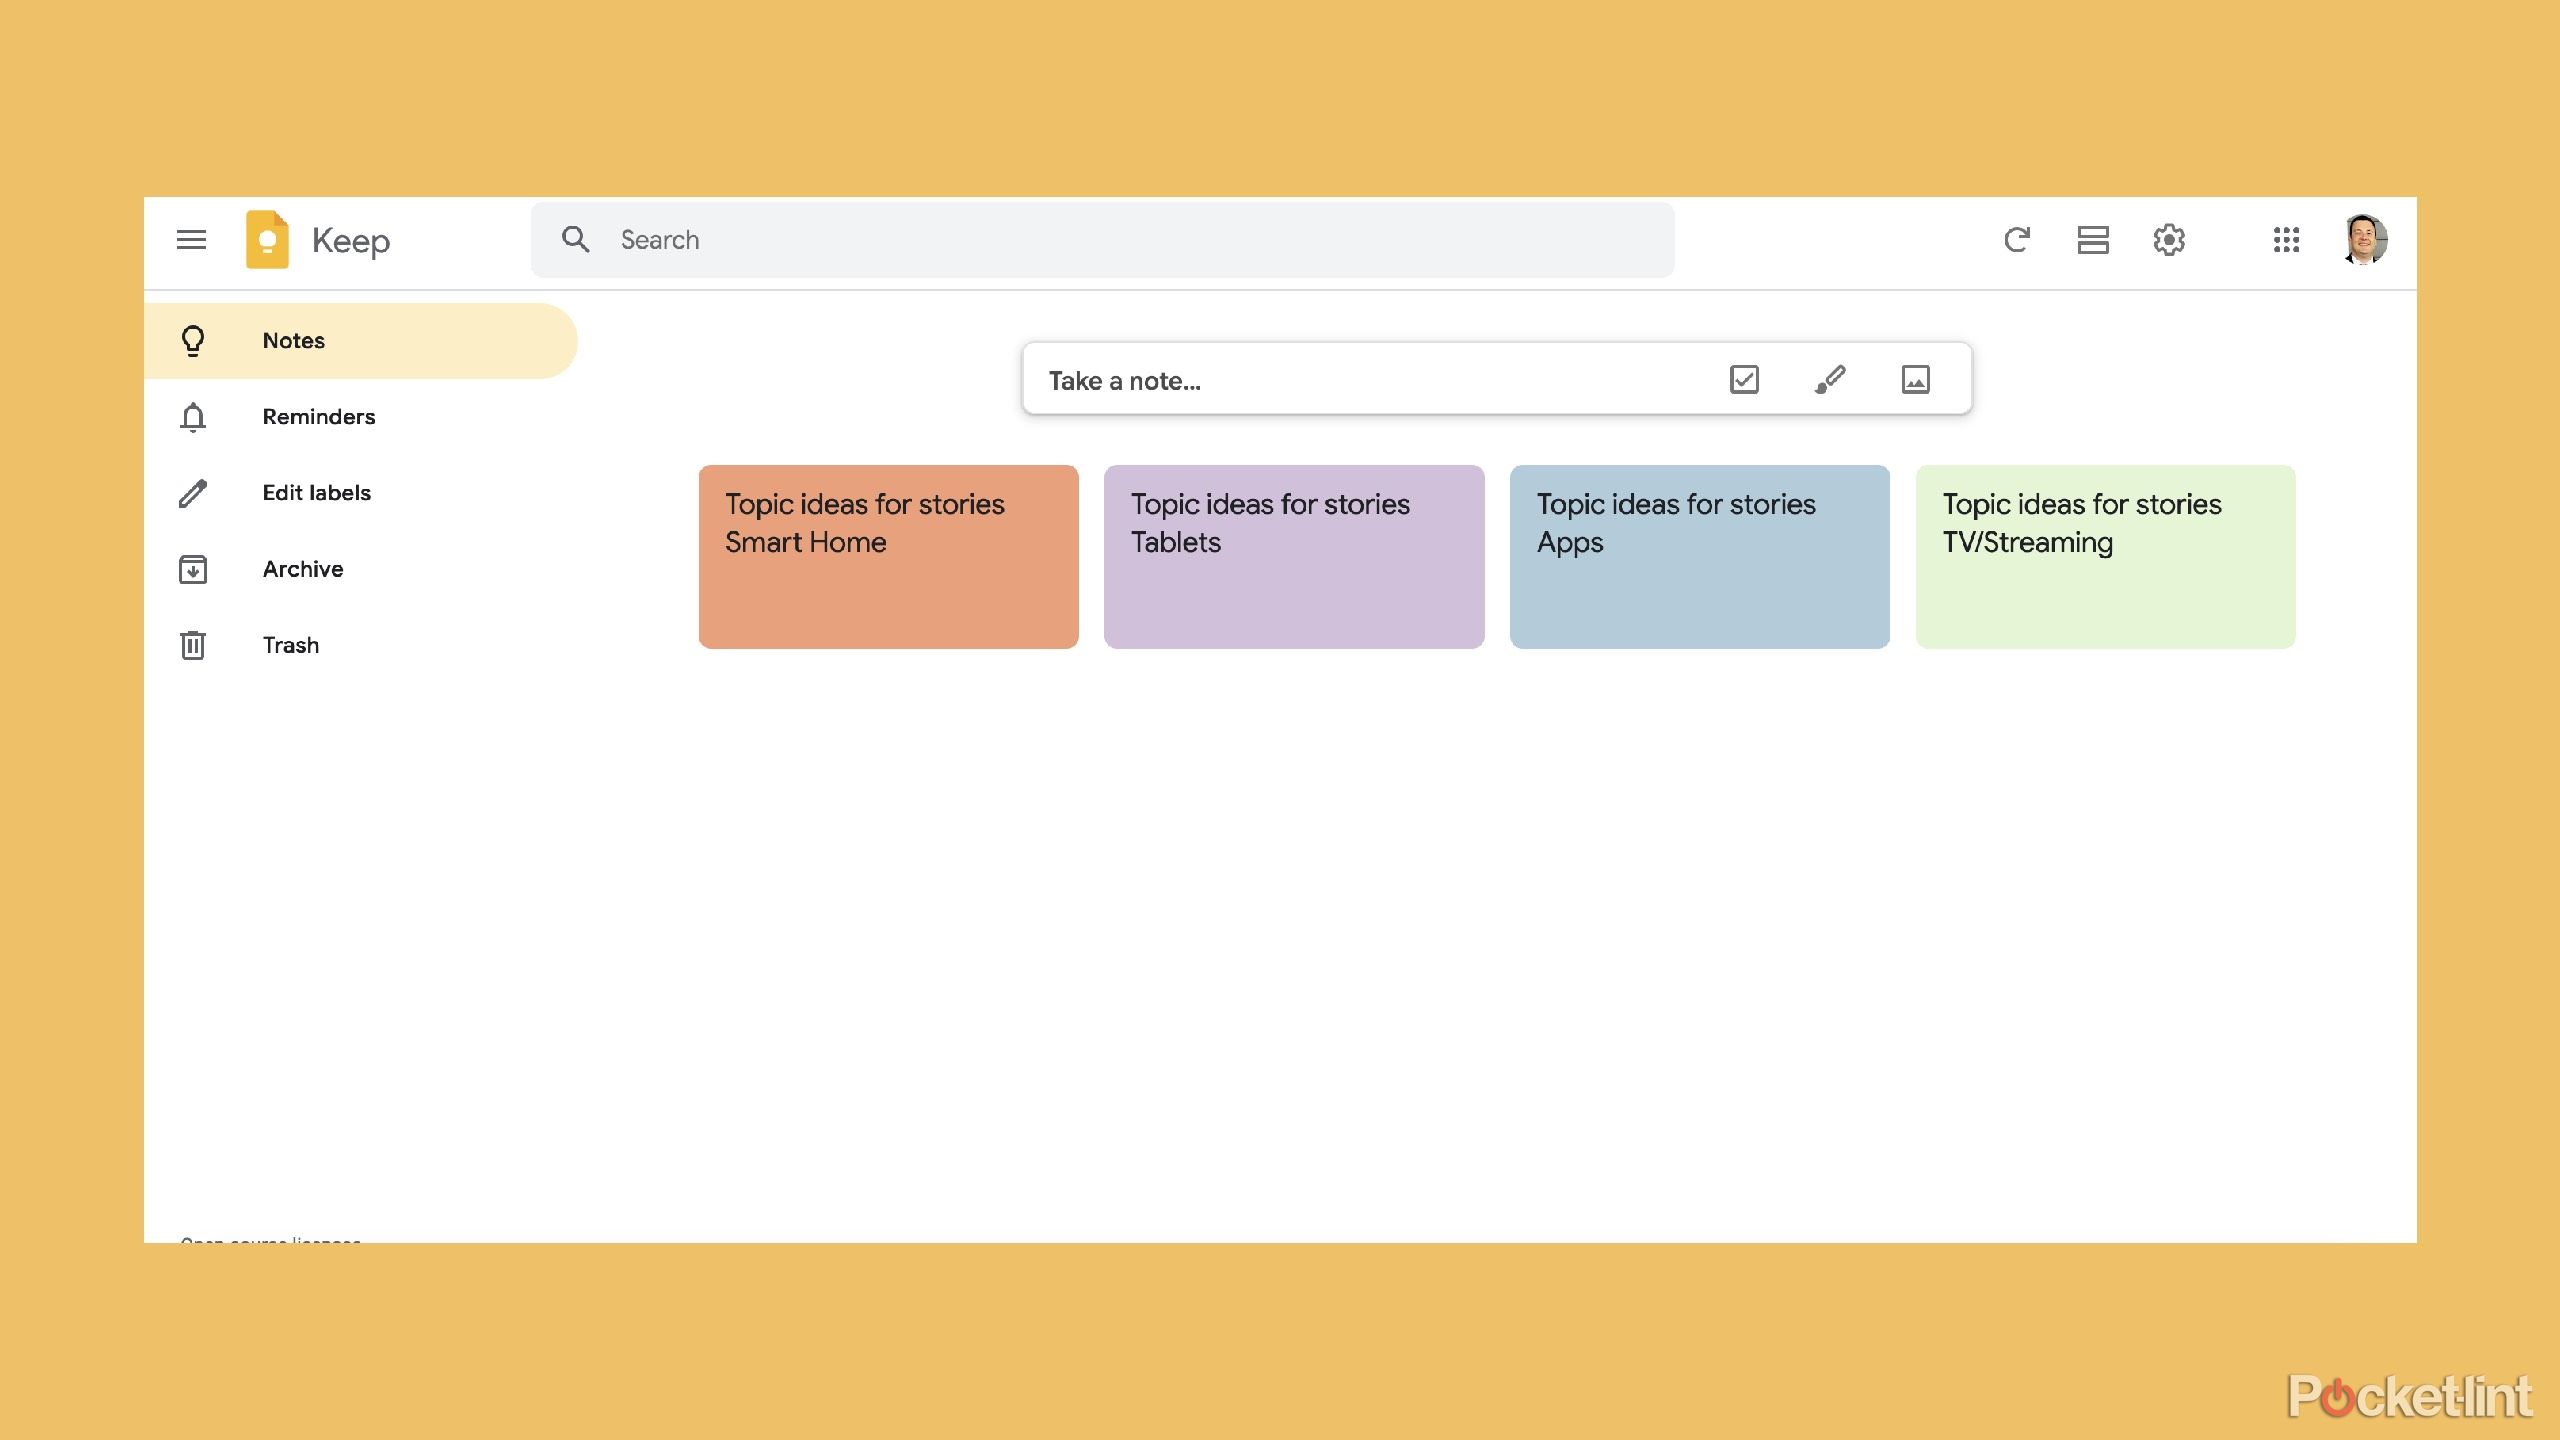Click the refresh icon in toolbar
2560x1440 pixels.
[2017, 239]
